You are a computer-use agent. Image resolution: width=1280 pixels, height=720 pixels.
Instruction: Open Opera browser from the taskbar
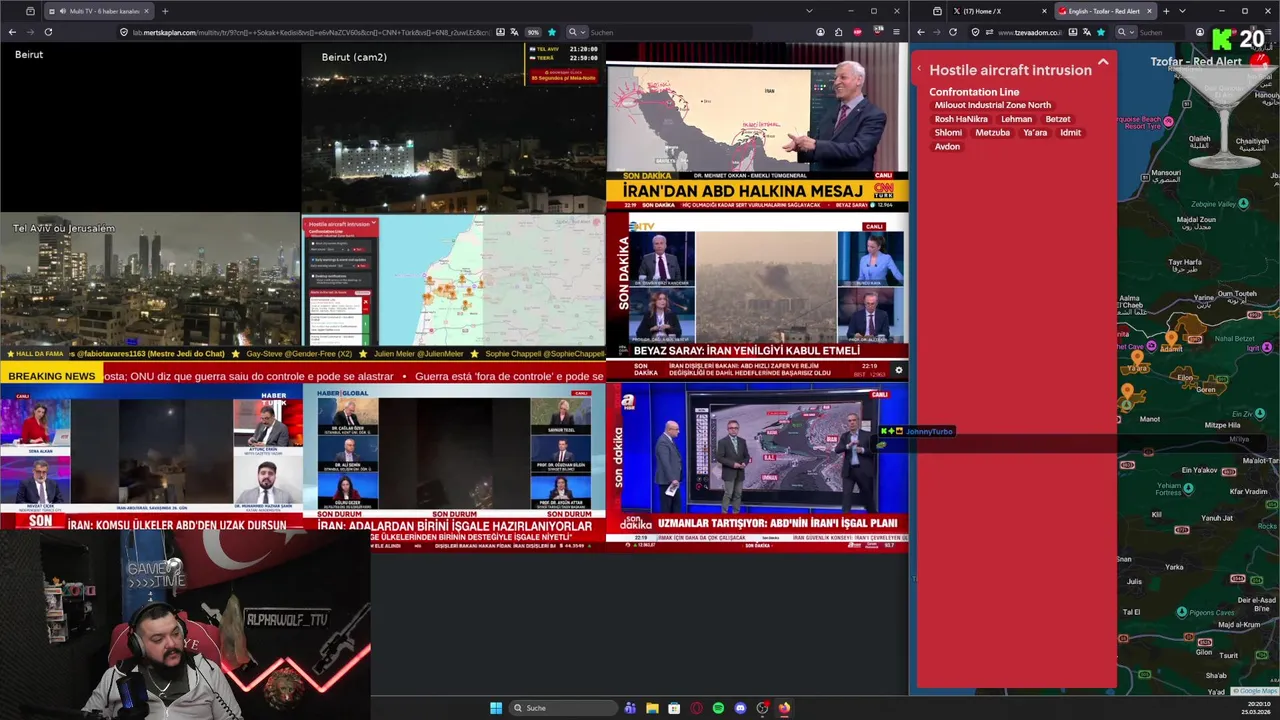697,708
